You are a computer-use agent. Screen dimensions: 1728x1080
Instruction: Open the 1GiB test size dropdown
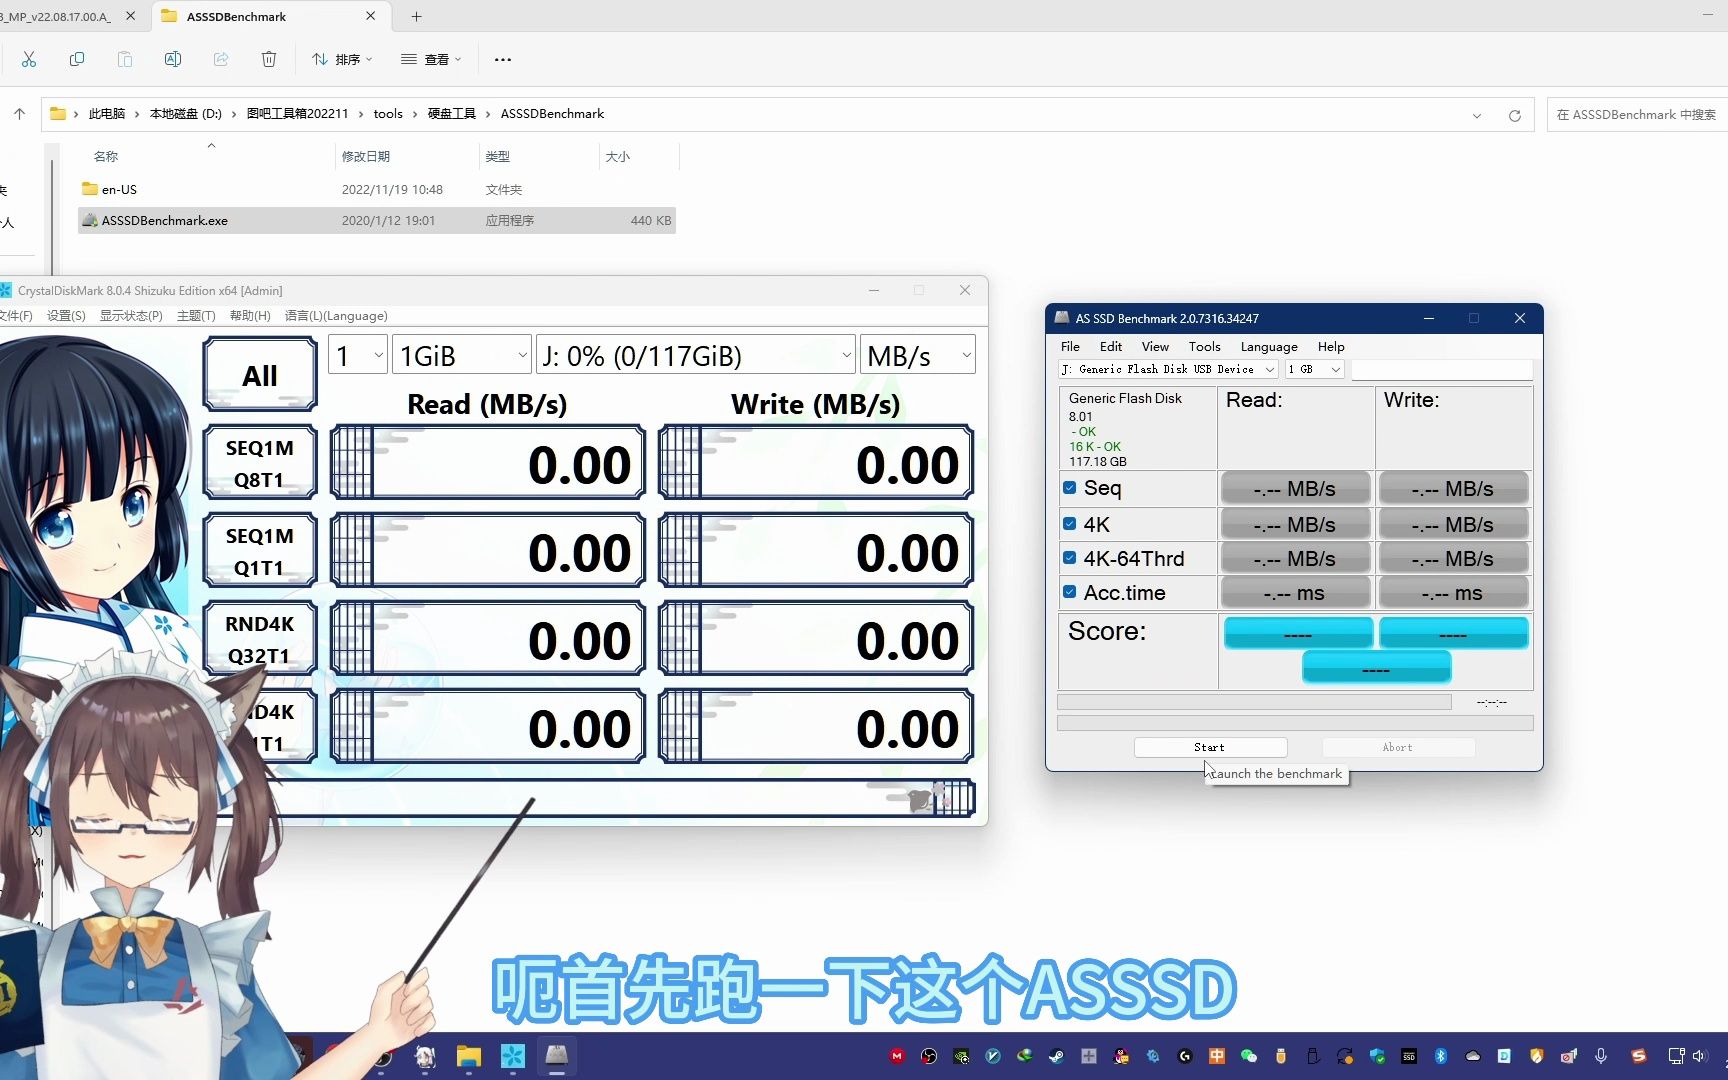(x=462, y=355)
